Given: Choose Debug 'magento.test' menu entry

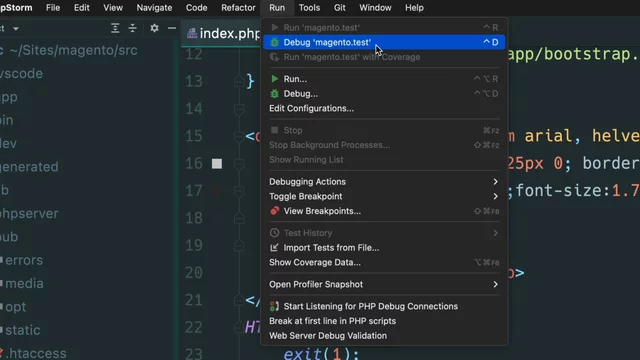Looking at the screenshot, I should click(384, 42).
